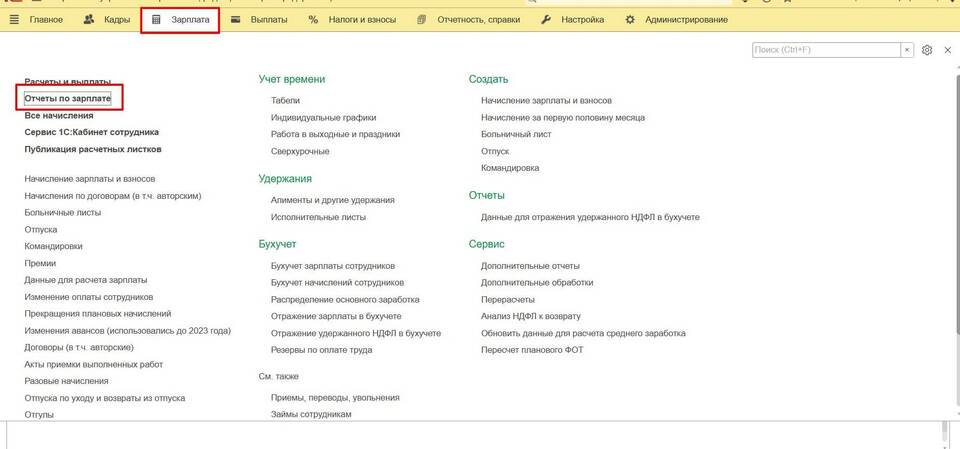The width and height of the screenshot is (960, 449).
Task: Click the percent icon for Налоги и взносы
Action: tap(313, 20)
